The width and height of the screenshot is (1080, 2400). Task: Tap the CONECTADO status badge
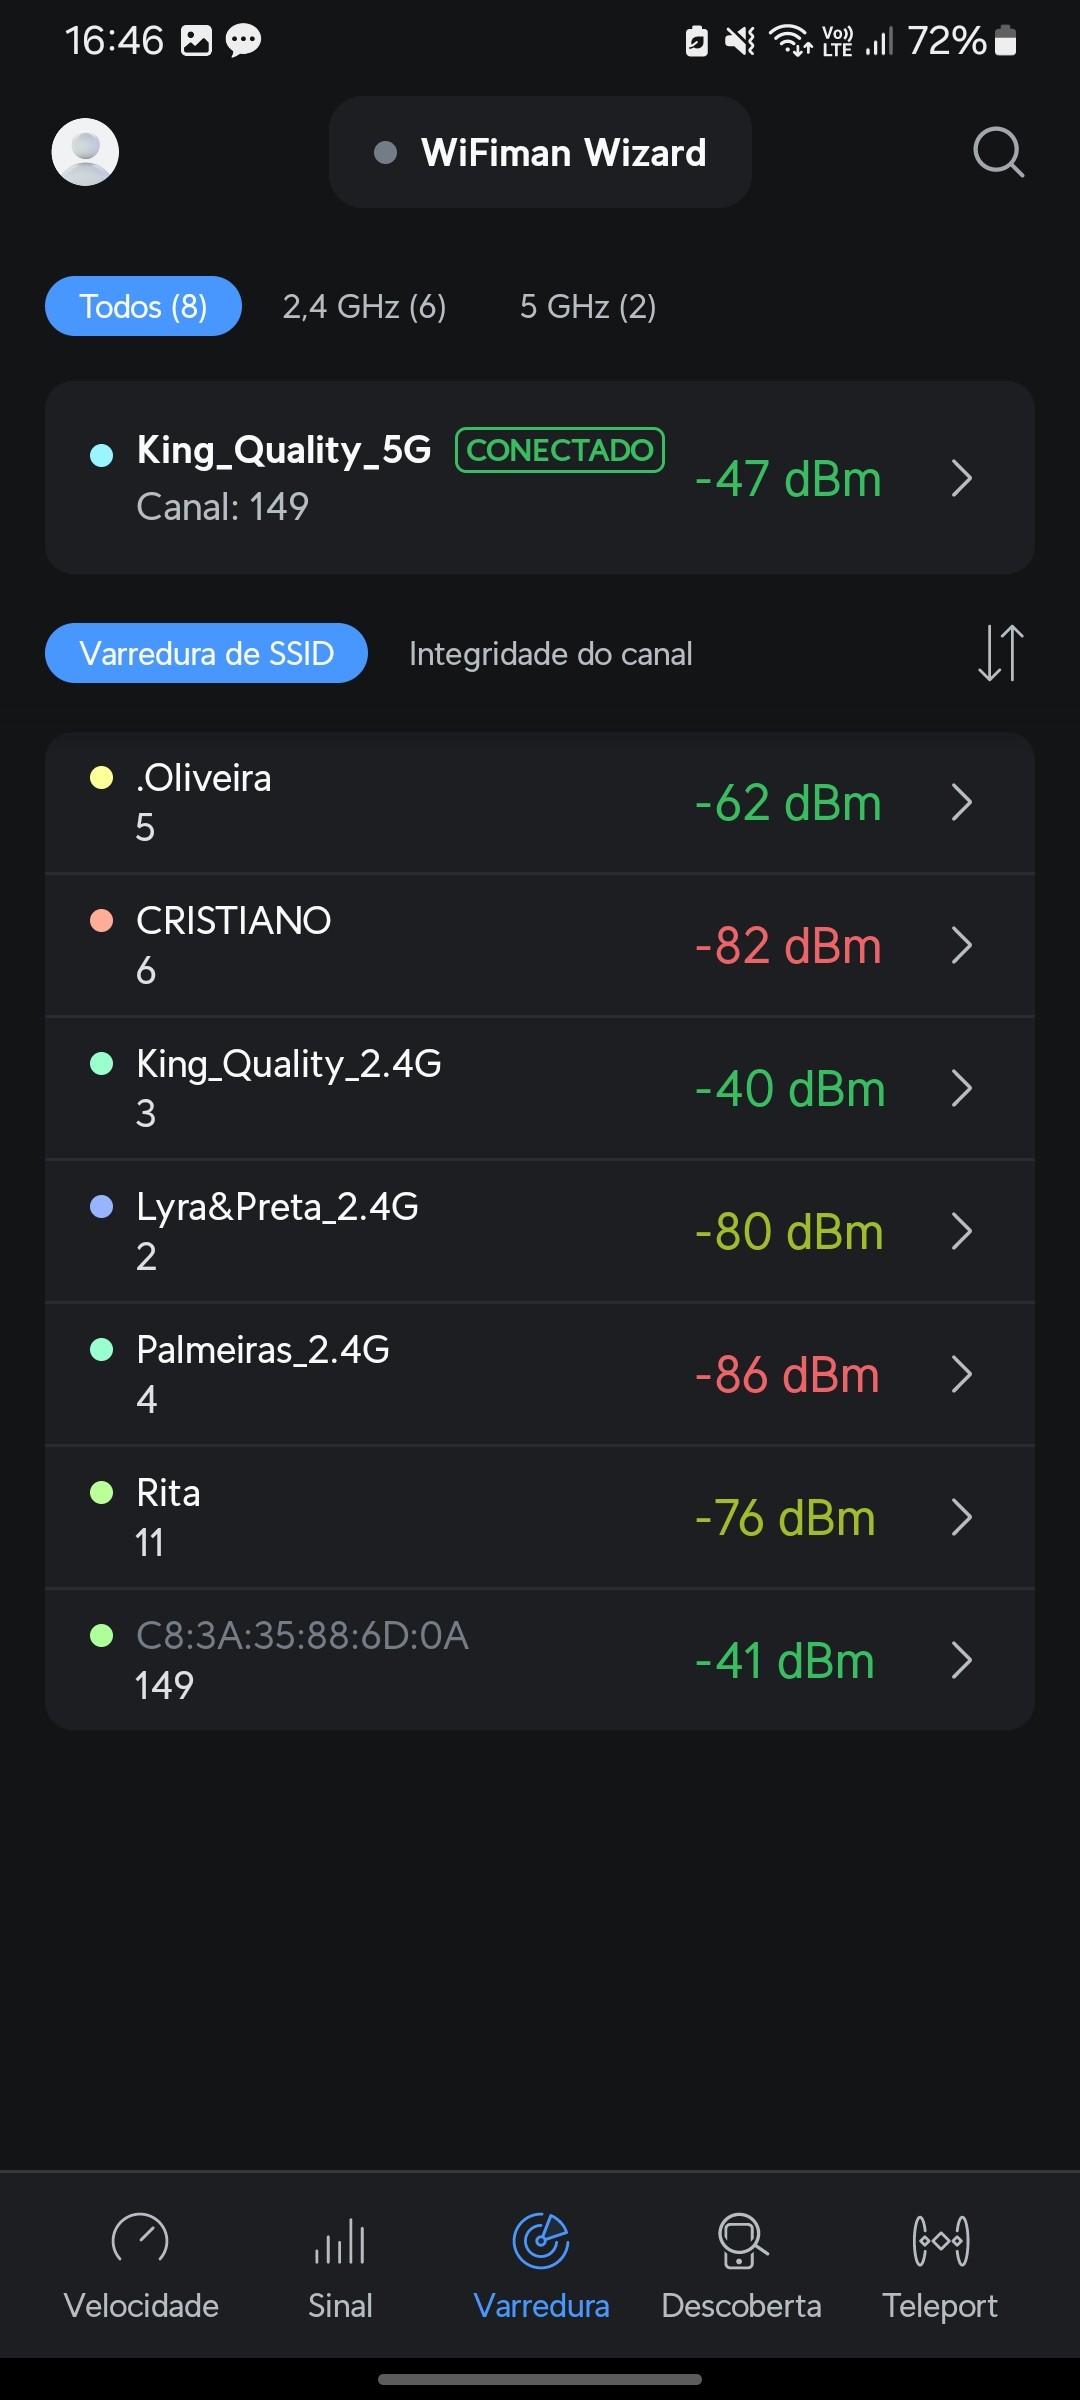pyautogui.click(x=559, y=450)
